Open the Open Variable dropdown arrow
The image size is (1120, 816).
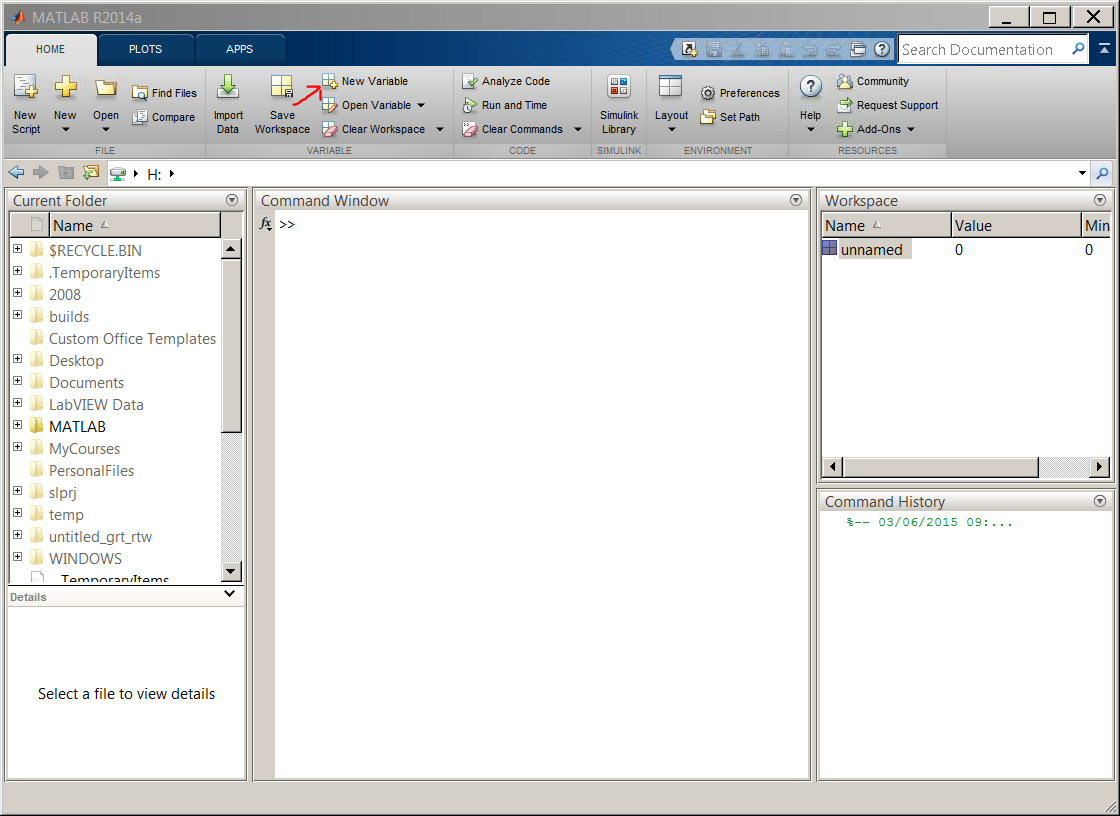tap(421, 106)
